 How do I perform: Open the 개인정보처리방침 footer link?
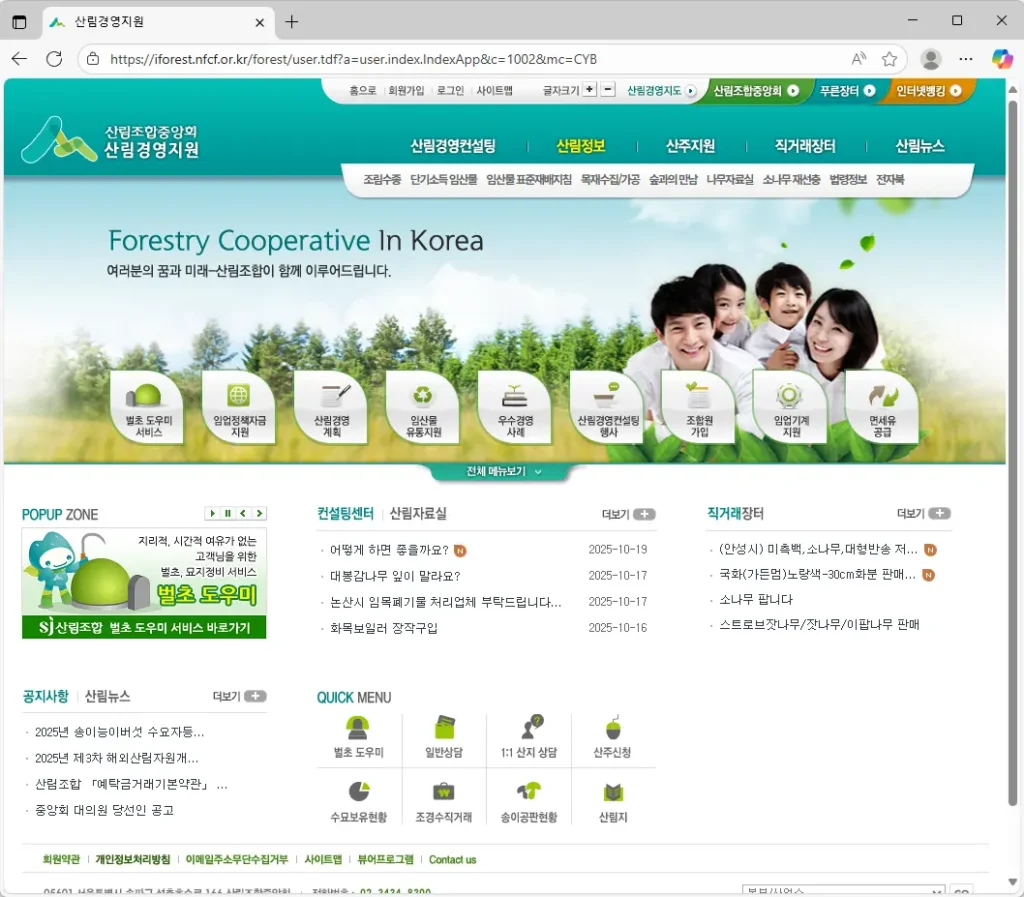click(x=133, y=859)
